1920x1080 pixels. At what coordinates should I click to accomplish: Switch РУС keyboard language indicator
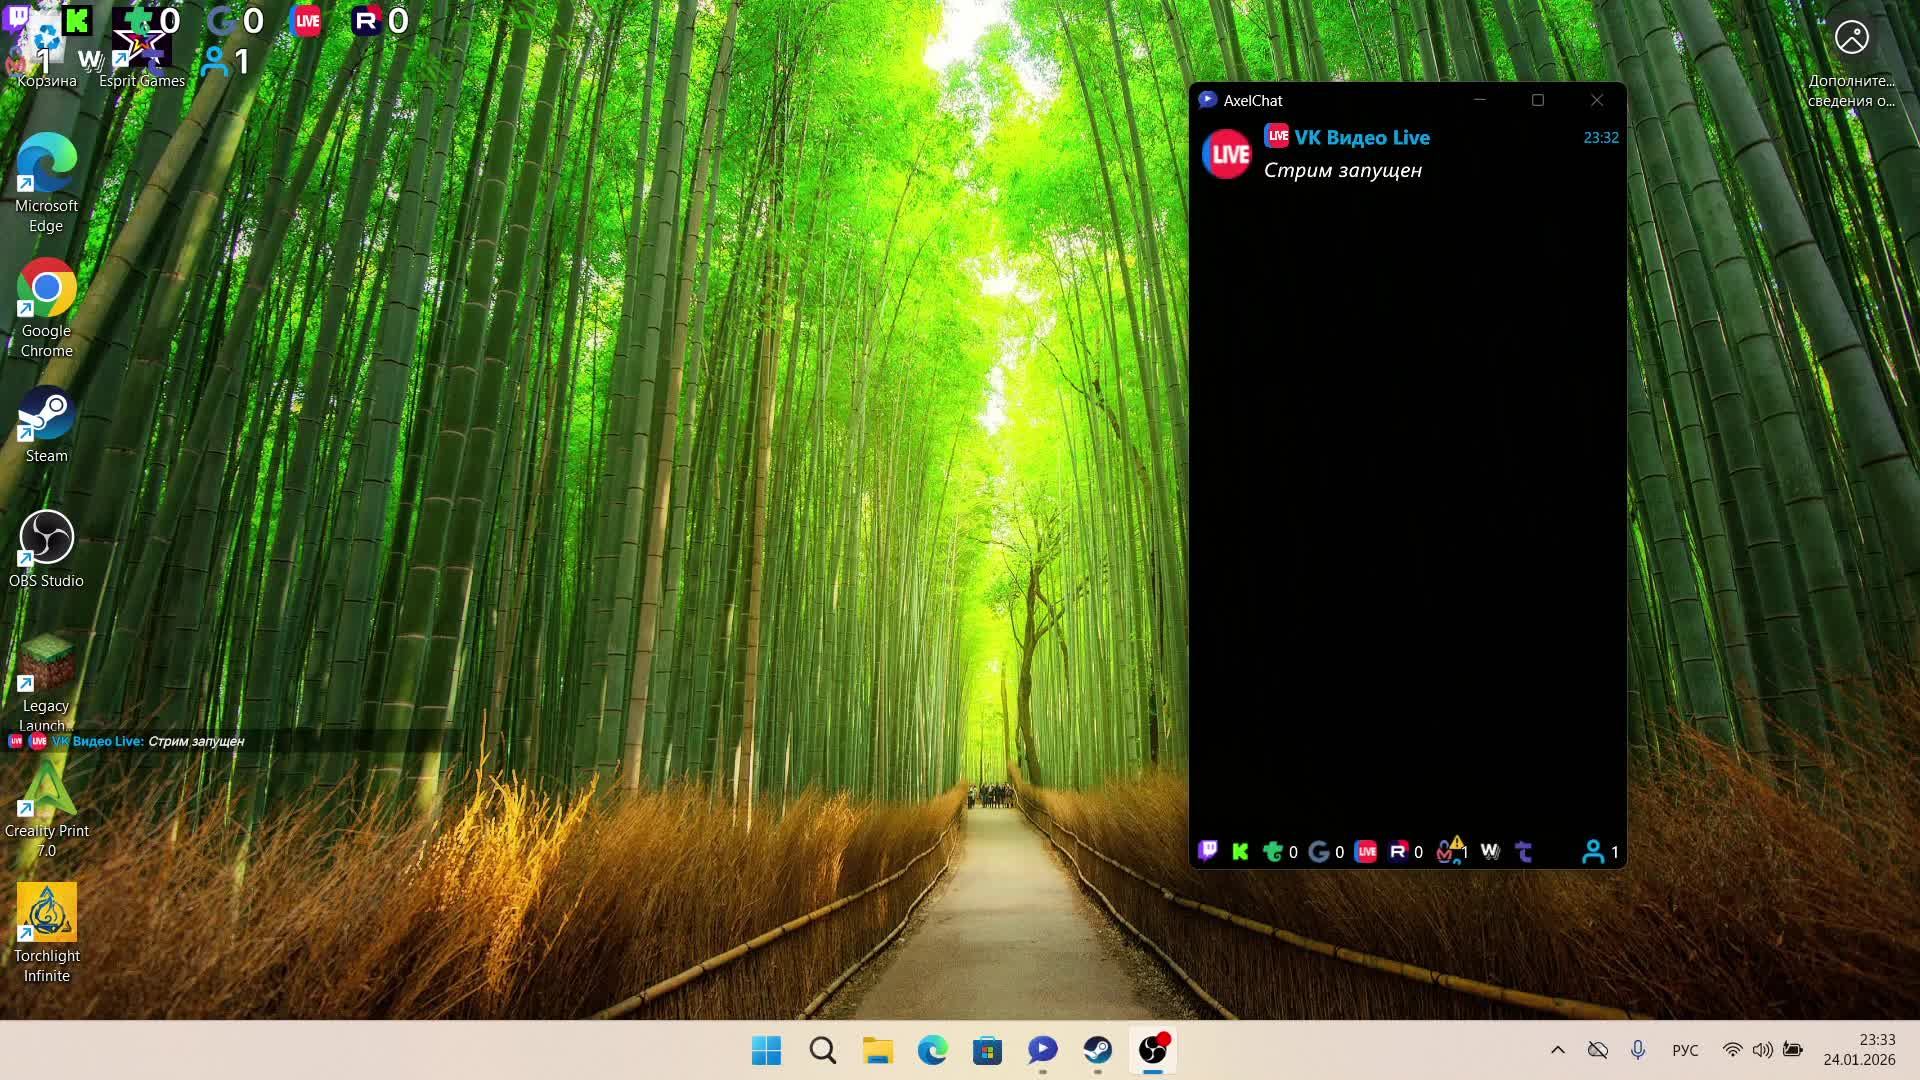click(1685, 1050)
